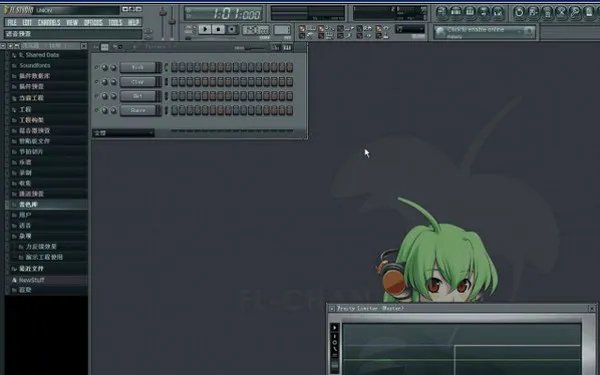Expand the Soundfonts folder in the browser

click(34, 65)
